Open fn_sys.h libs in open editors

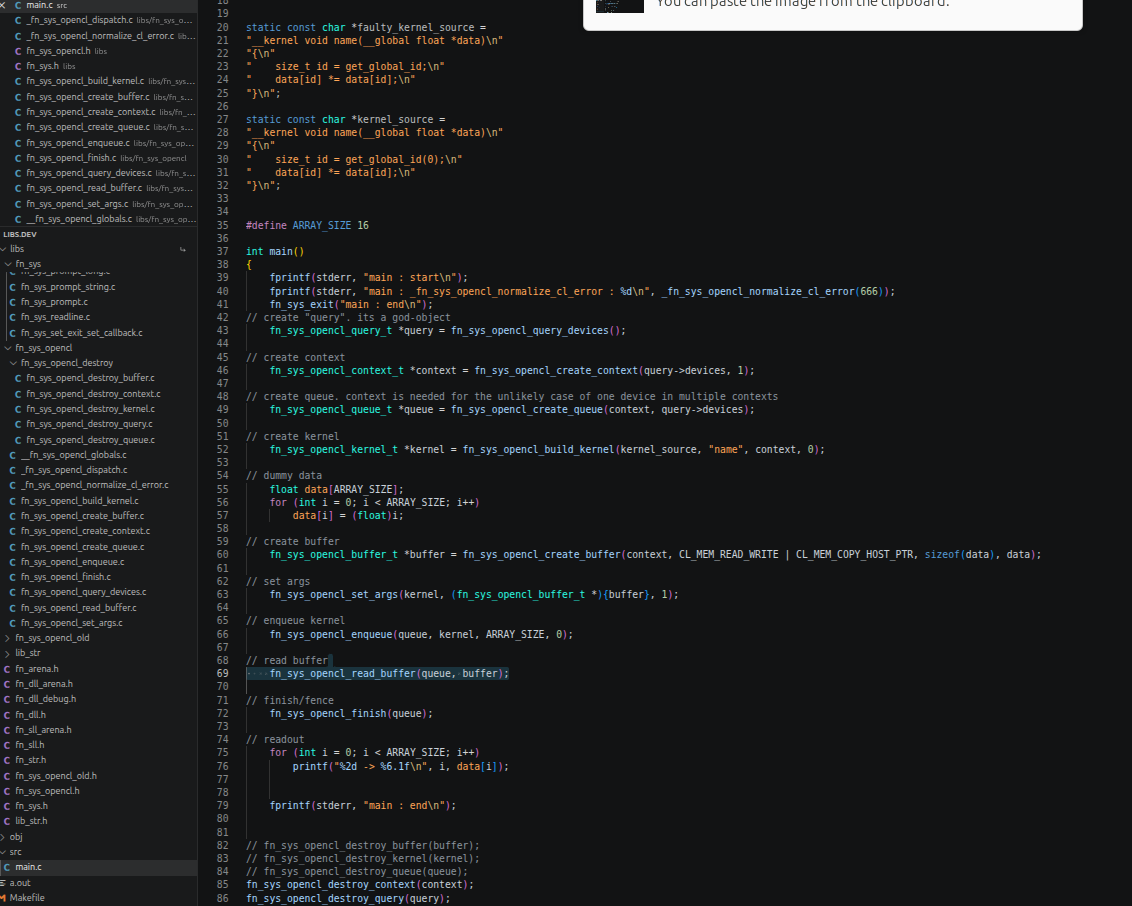click(98, 66)
